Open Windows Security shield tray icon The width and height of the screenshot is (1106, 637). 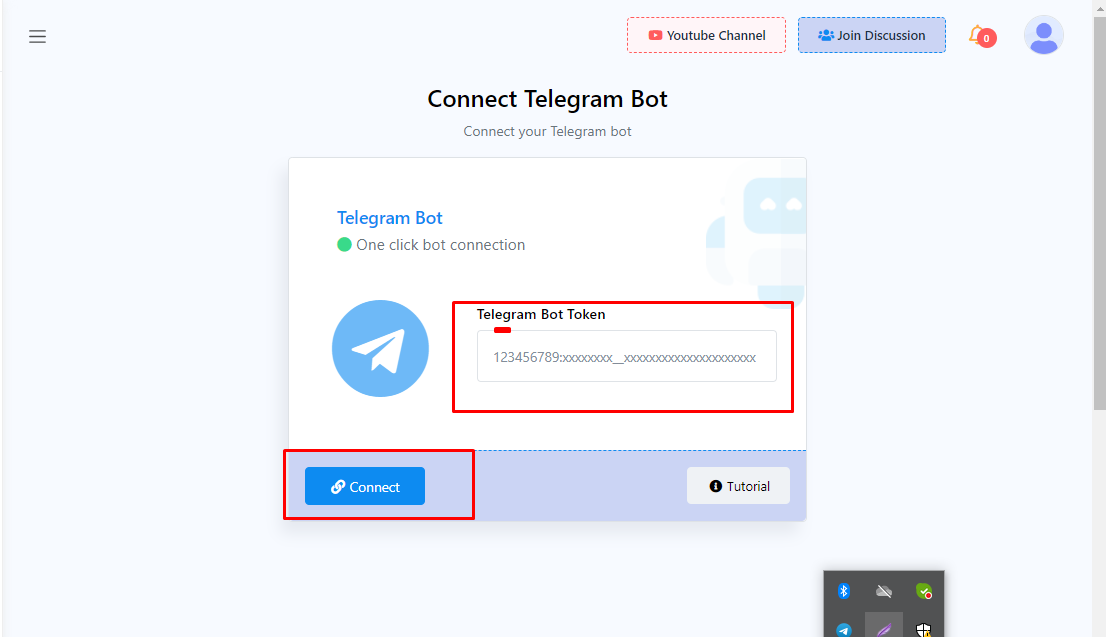pos(923,630)
